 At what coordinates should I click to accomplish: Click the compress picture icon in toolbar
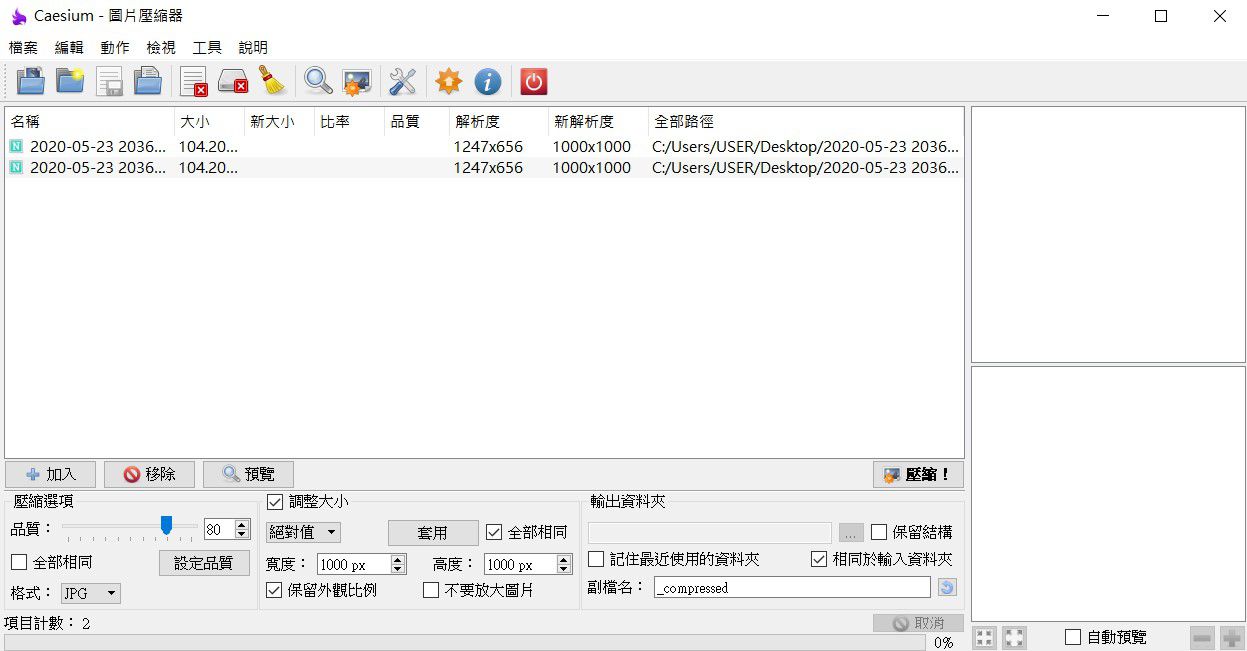[x=357, y=81]
